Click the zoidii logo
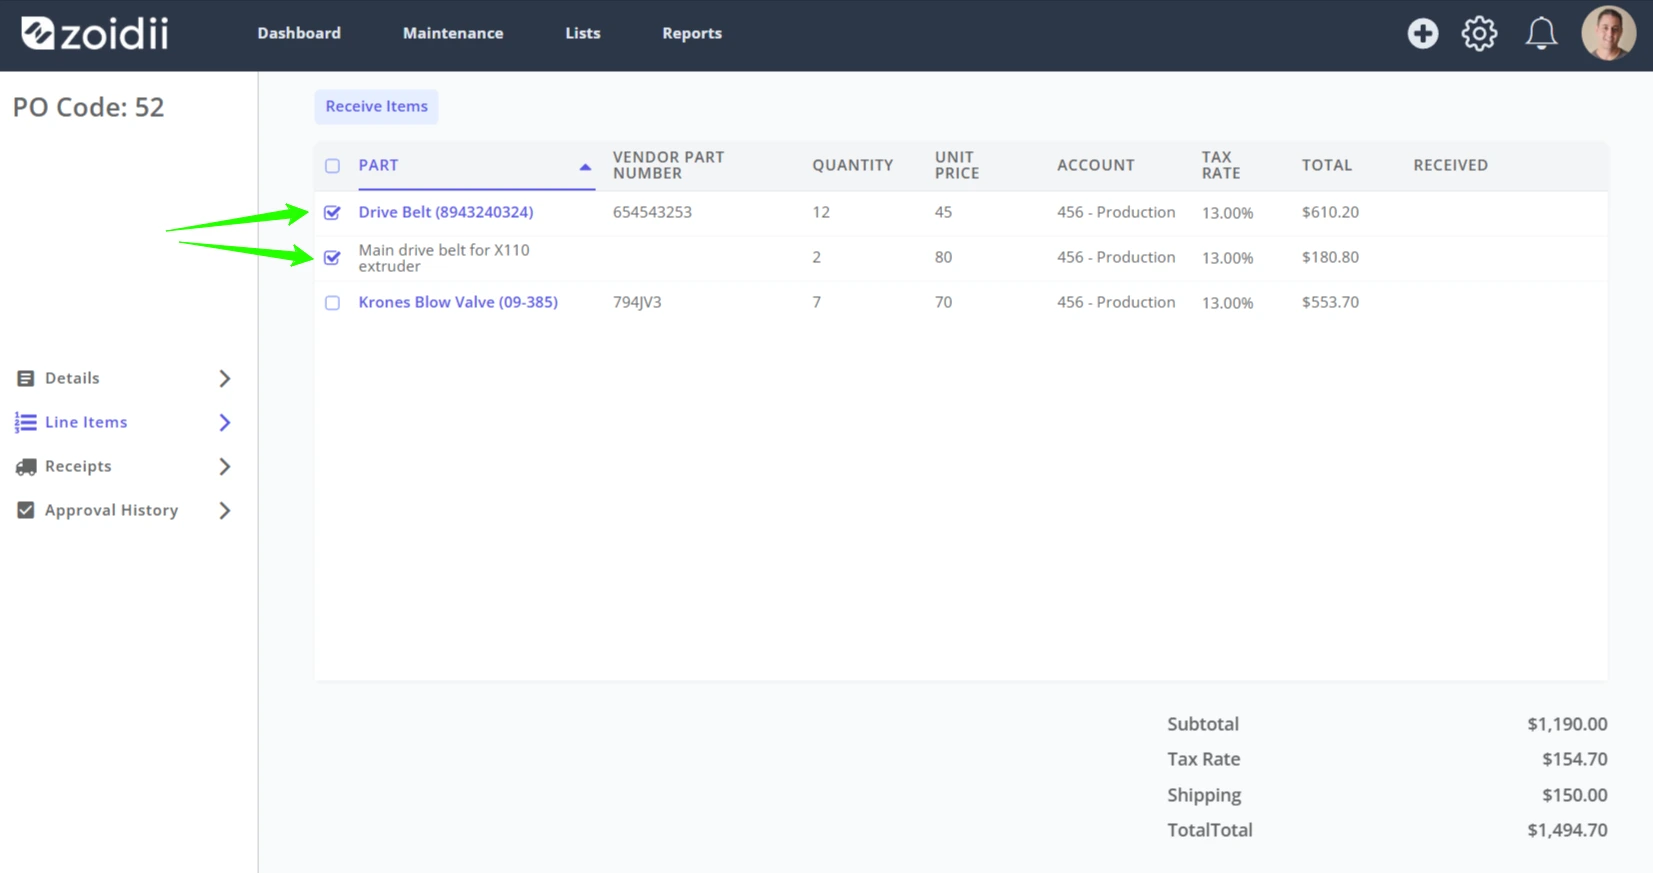Image resolution: width=1653 pixels, height=873 pixels. click(95, 33)
